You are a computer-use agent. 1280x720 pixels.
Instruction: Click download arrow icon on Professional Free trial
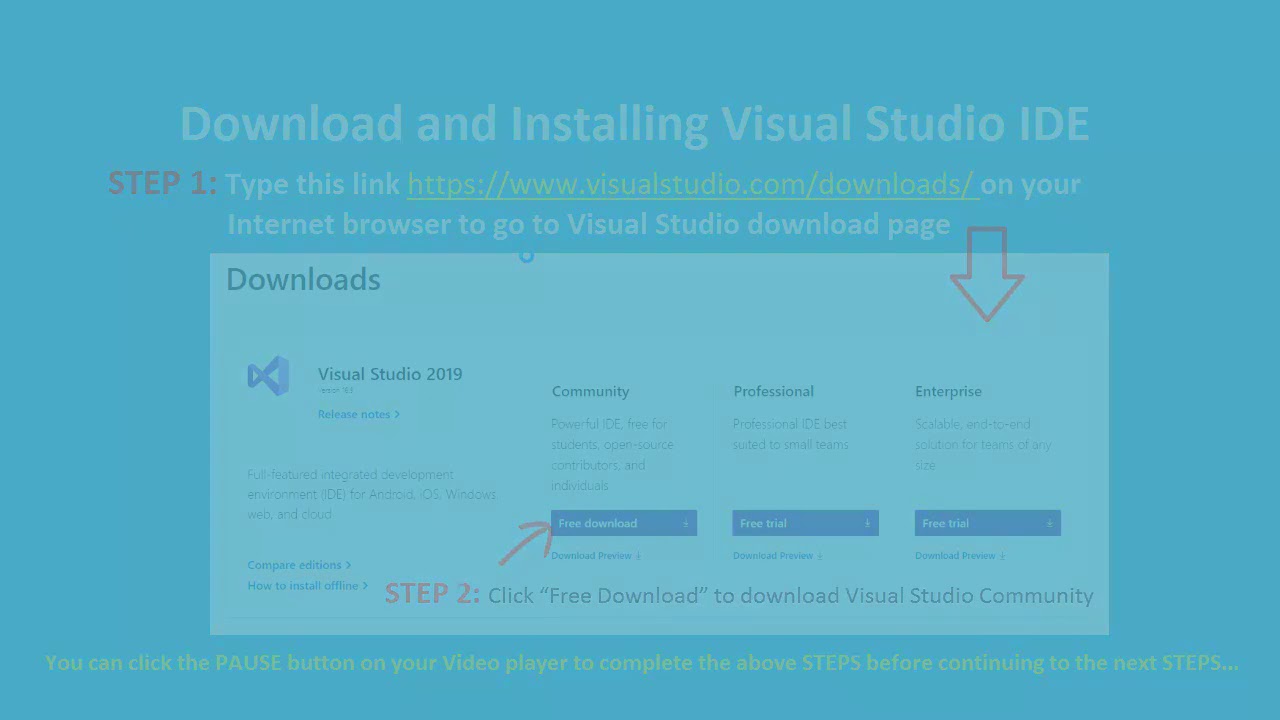[x=867, y=523]
